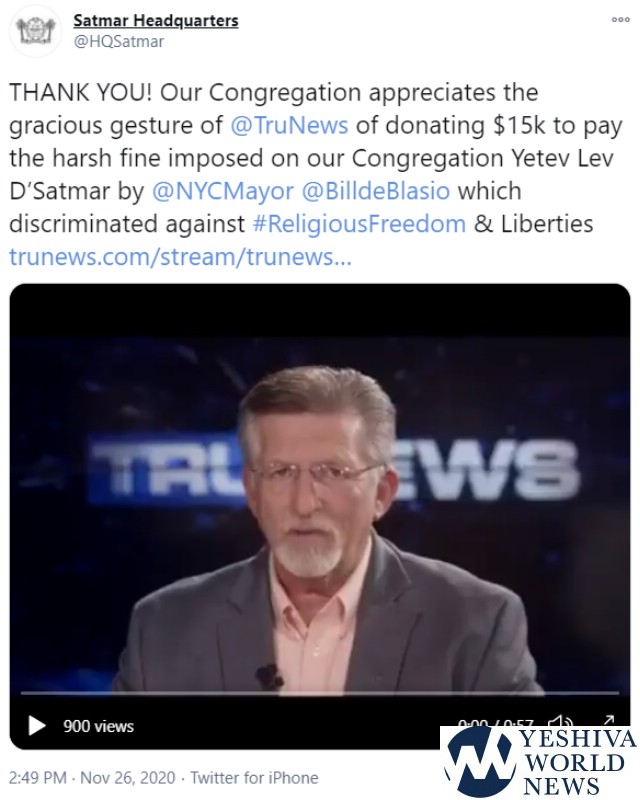Open the tweet's three-dot more menu
This screenshot has width=640, height=800.
click(x=620, y=20)
